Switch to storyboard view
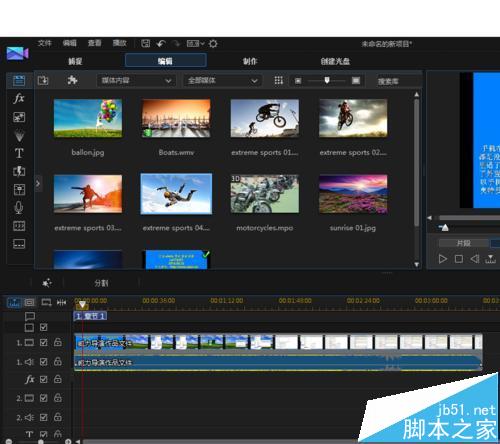500x444 pixels. [30, 302]
